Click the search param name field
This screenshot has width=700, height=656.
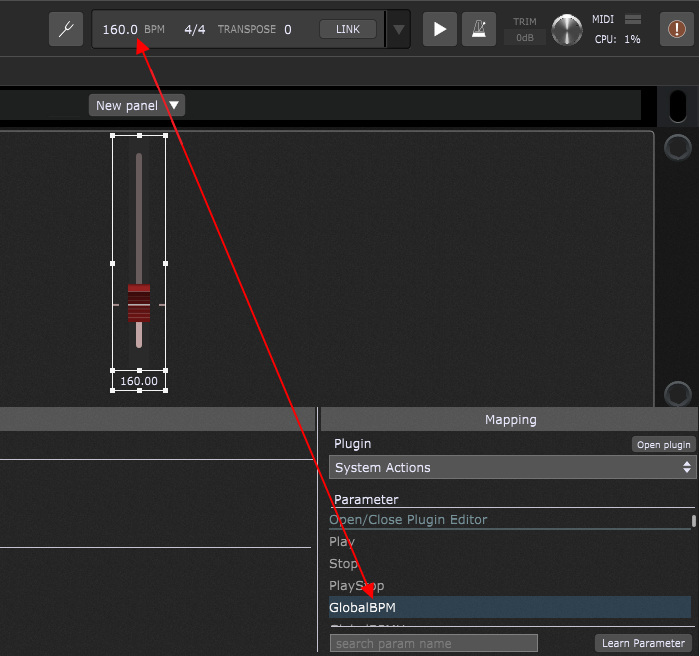coord(433,643)
